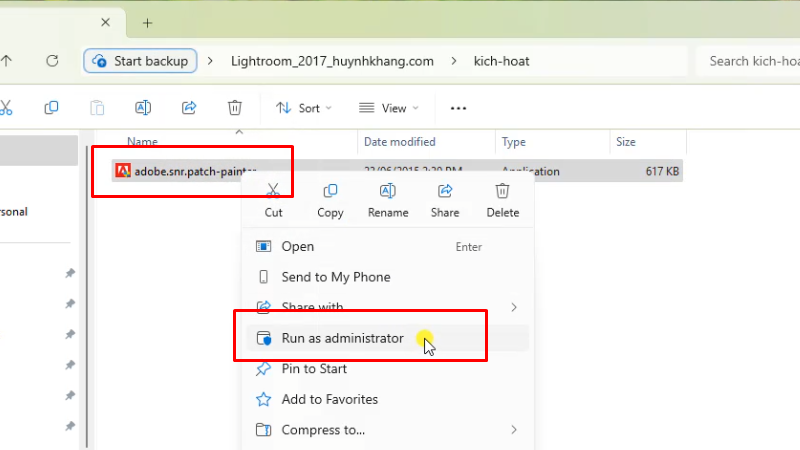Open the Compress to... submenu

[388, 430]
